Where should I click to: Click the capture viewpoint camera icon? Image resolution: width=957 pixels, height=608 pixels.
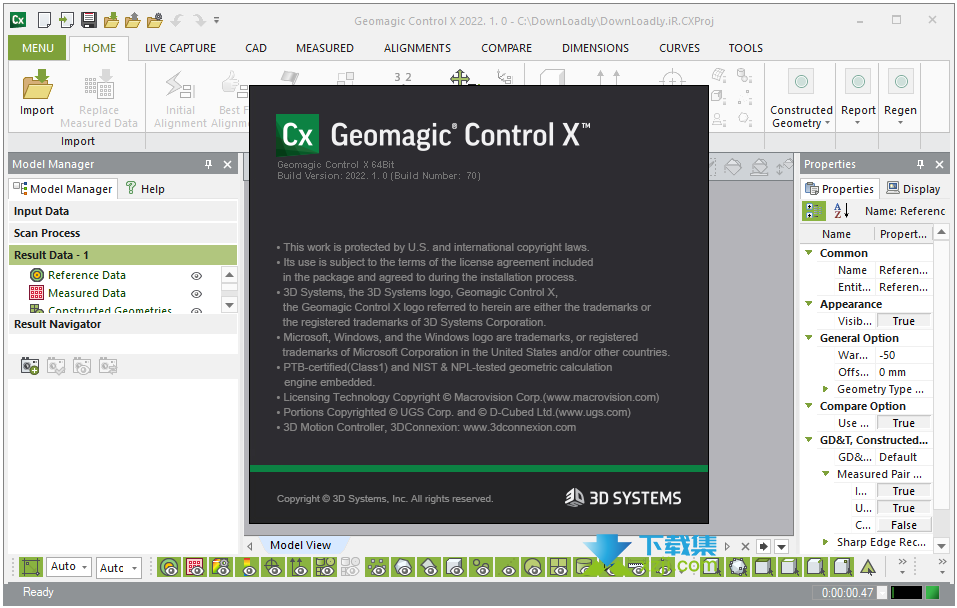click(x=30, y=366)
